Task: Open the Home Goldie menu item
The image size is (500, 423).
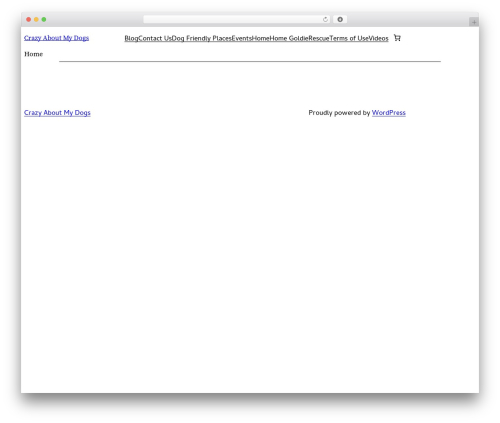Action: coord(289,38)
